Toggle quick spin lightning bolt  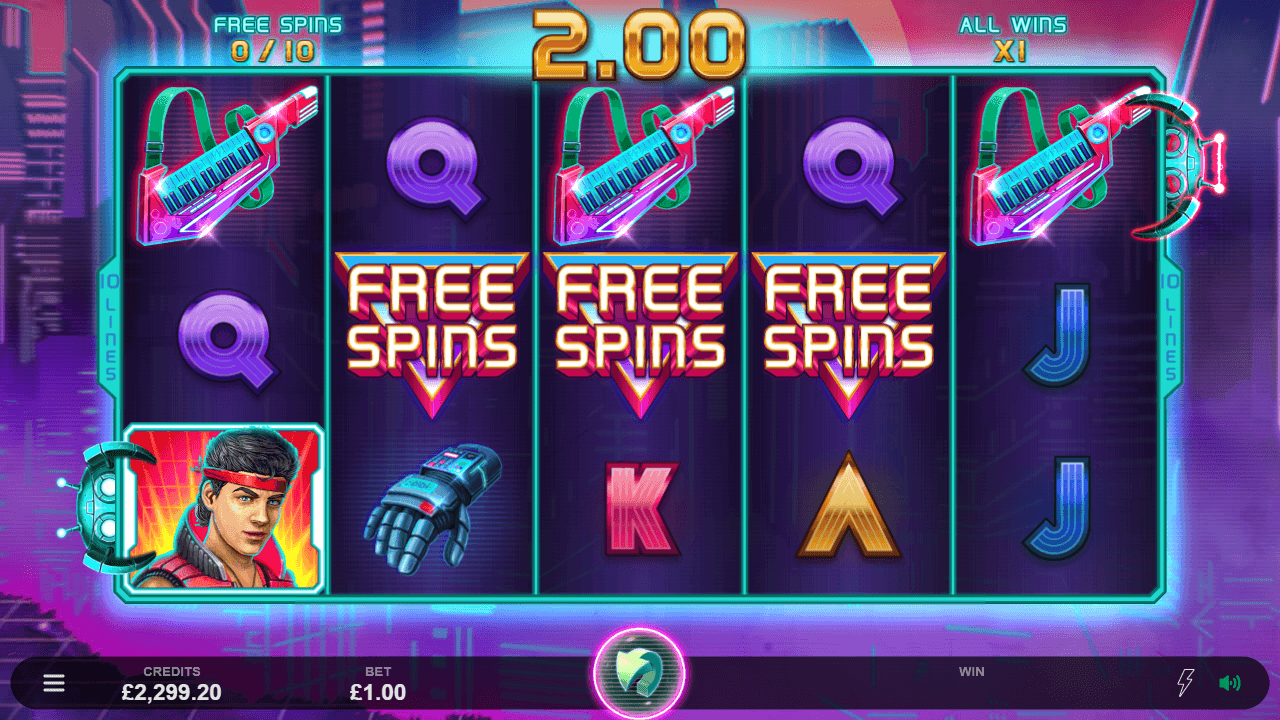pos(1185,683)
